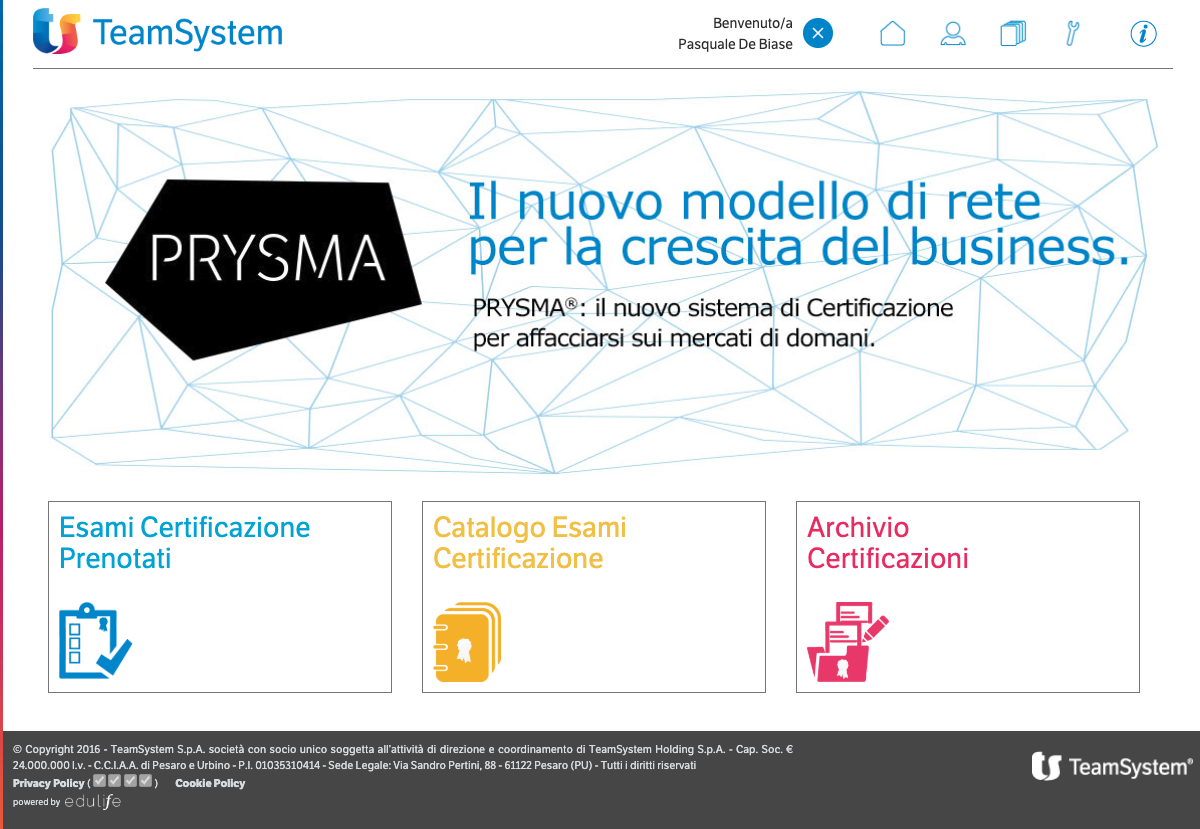The image size is (1200, 829).
Task: Log out using the blue X icon
Action: click(x=817, y=33)
